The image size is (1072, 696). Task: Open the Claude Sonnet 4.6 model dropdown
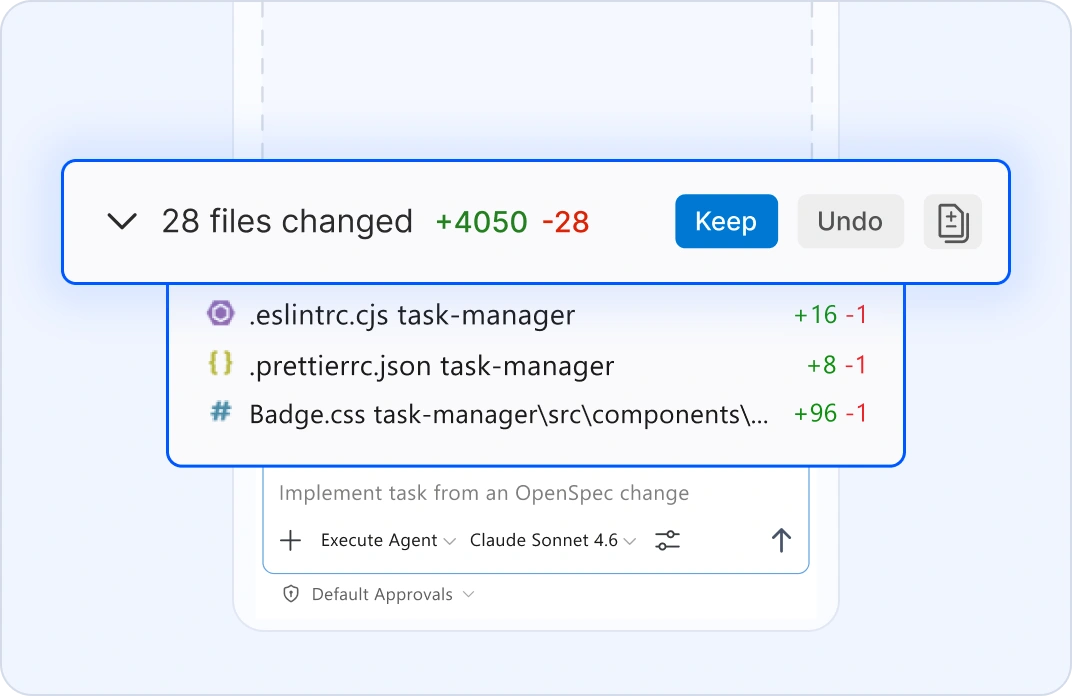pos(552,540)
